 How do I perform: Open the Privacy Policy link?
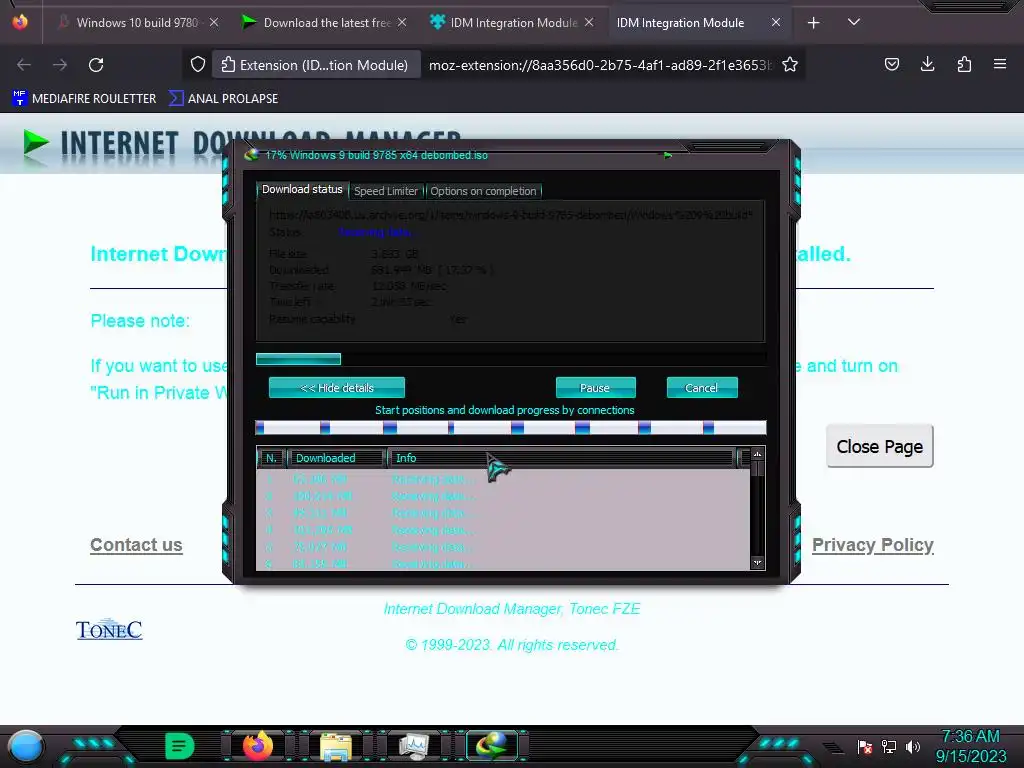[x=872, y=545]
